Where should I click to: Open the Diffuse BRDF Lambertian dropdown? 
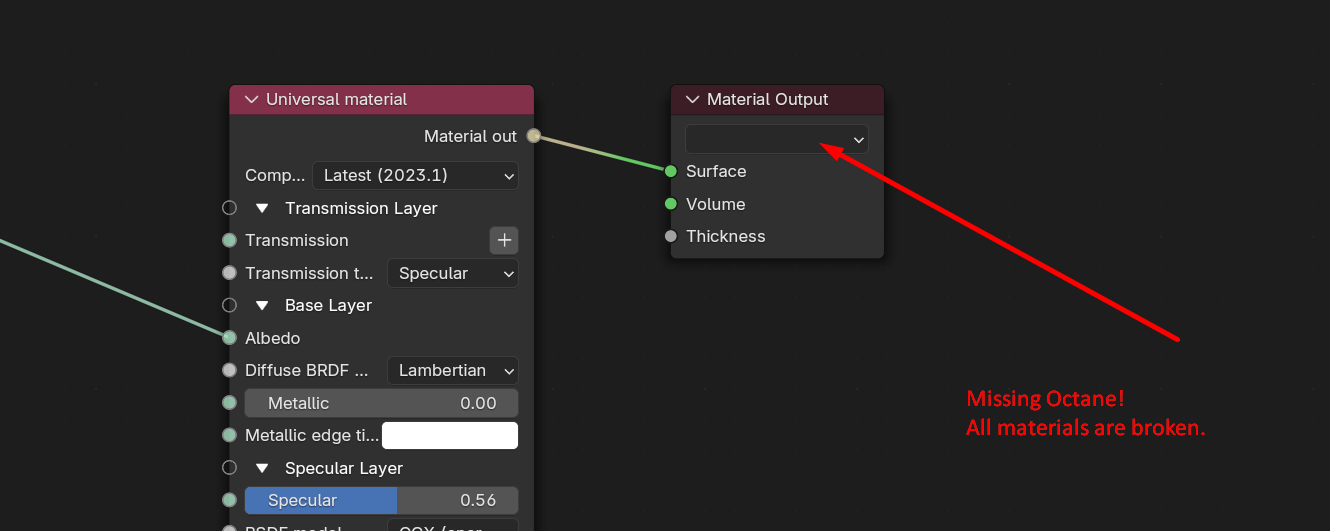pos(452,370)
